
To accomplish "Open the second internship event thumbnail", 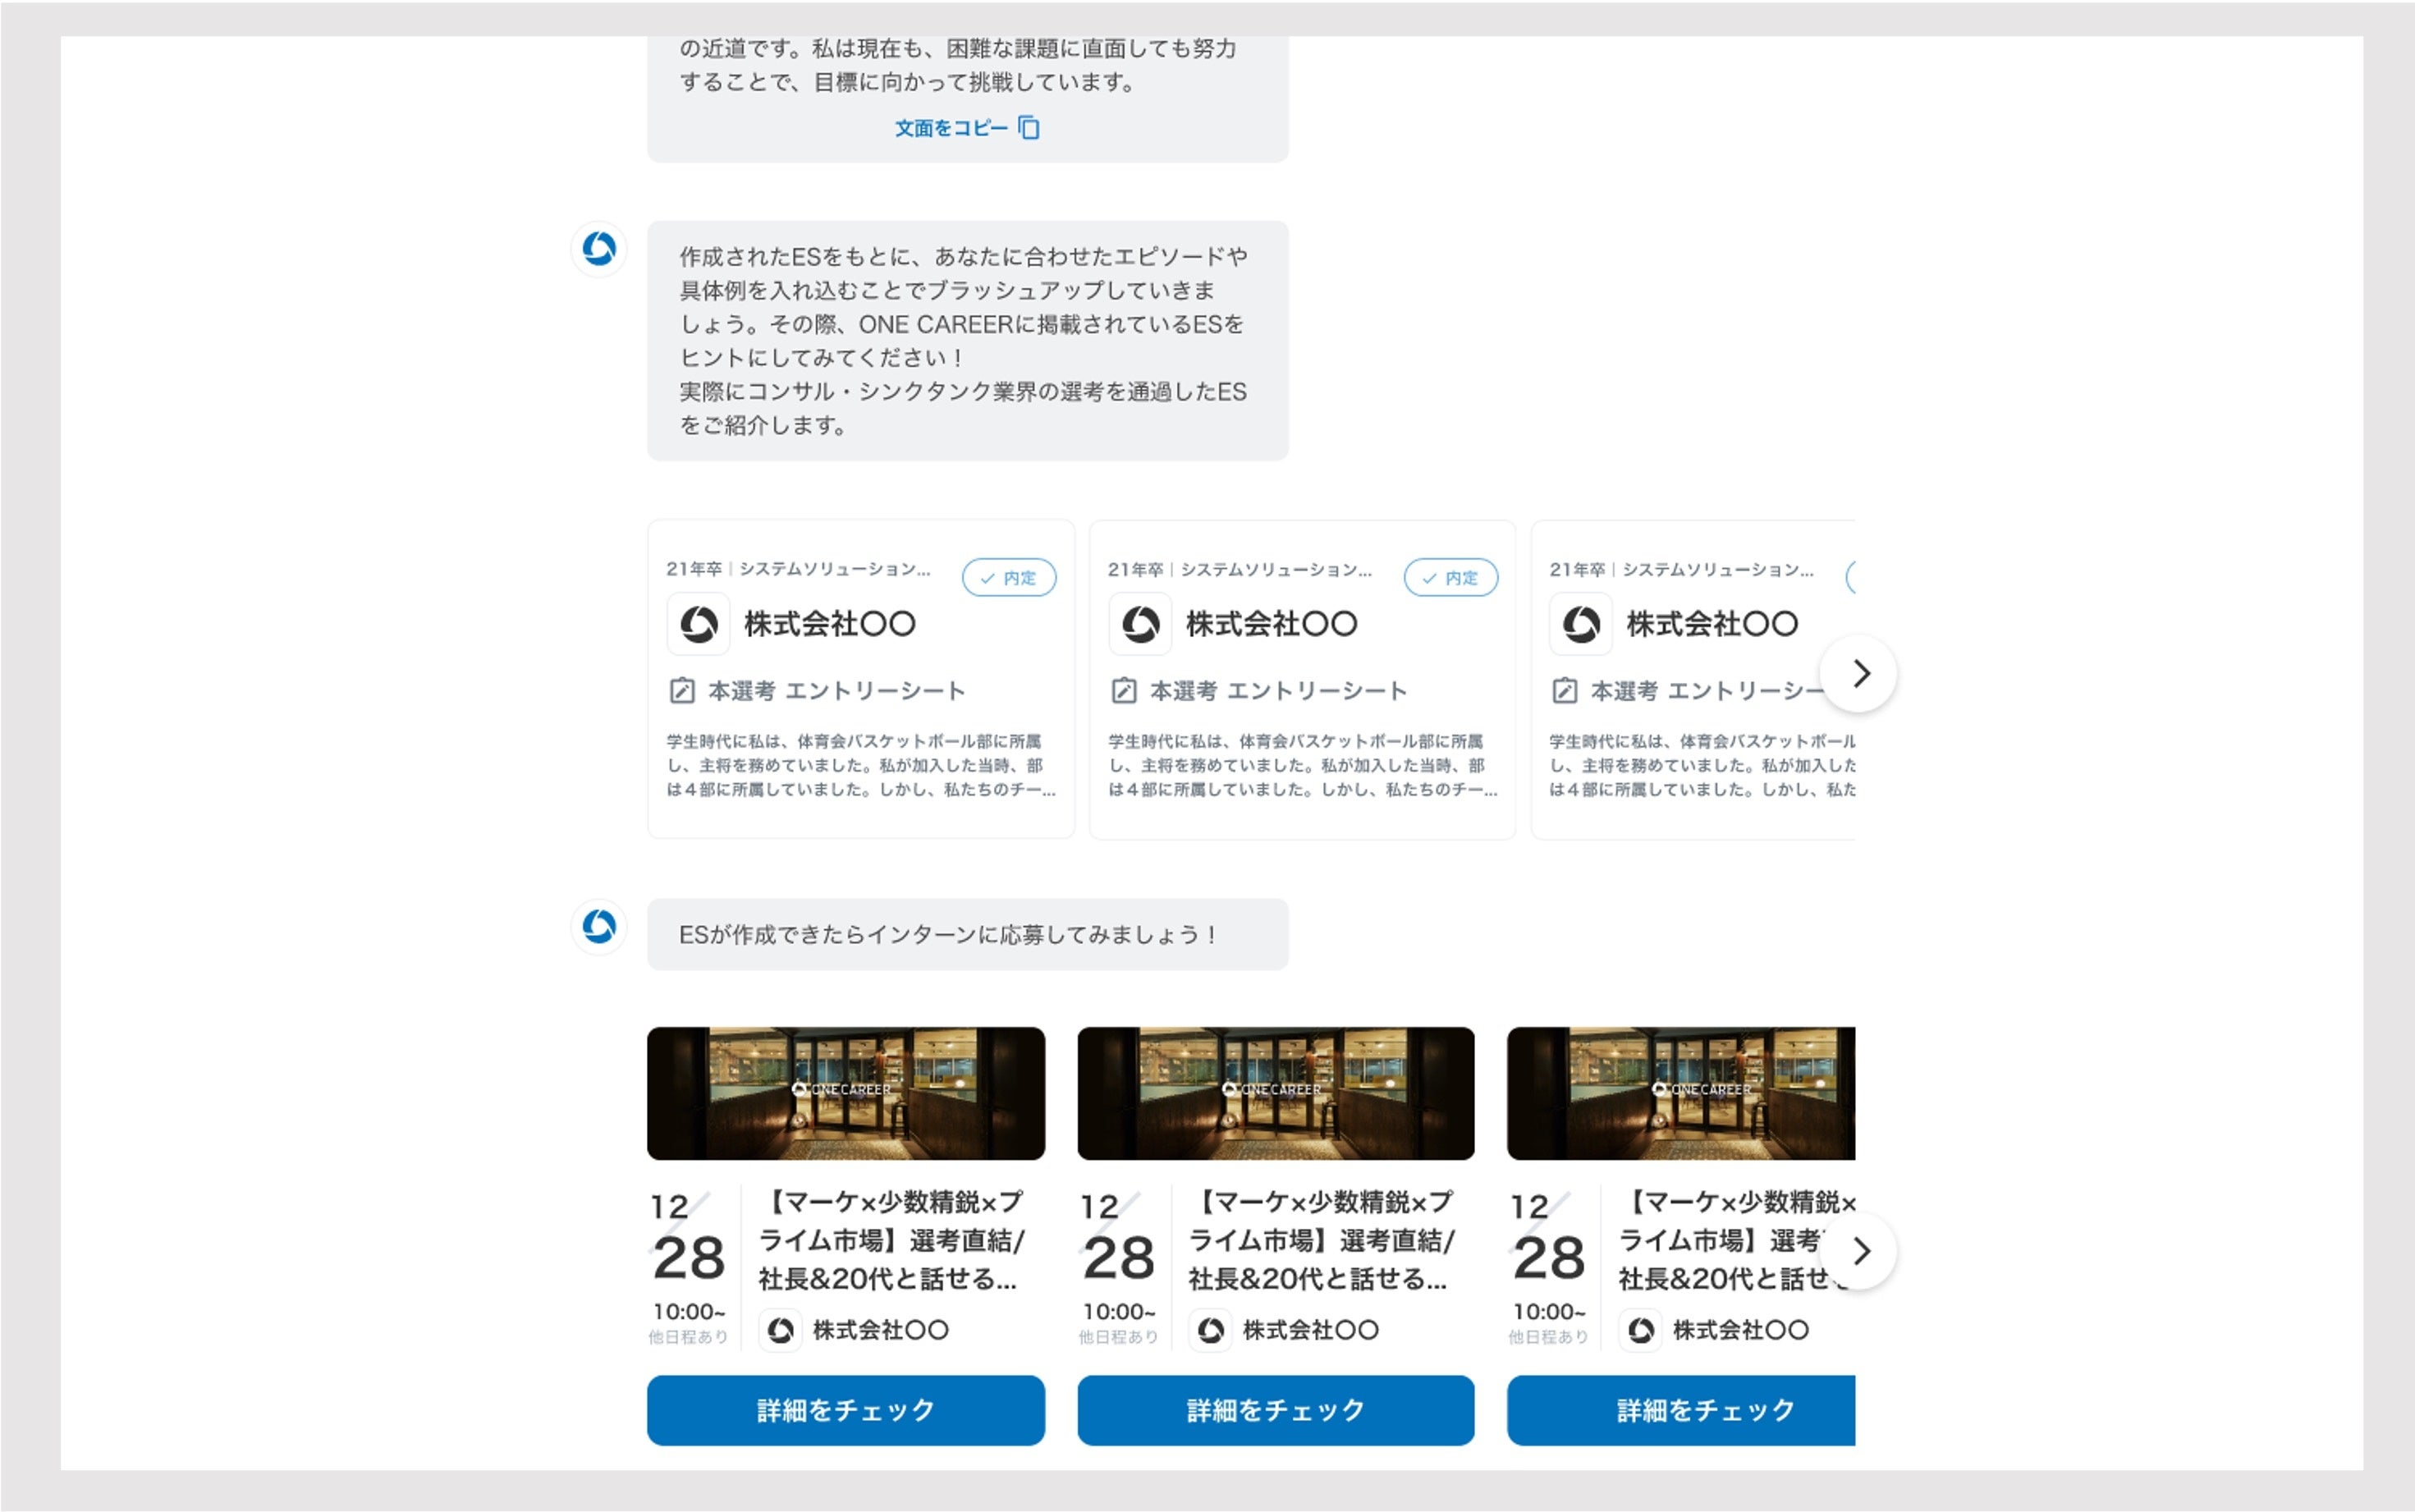I will tap(1275, 1093).
